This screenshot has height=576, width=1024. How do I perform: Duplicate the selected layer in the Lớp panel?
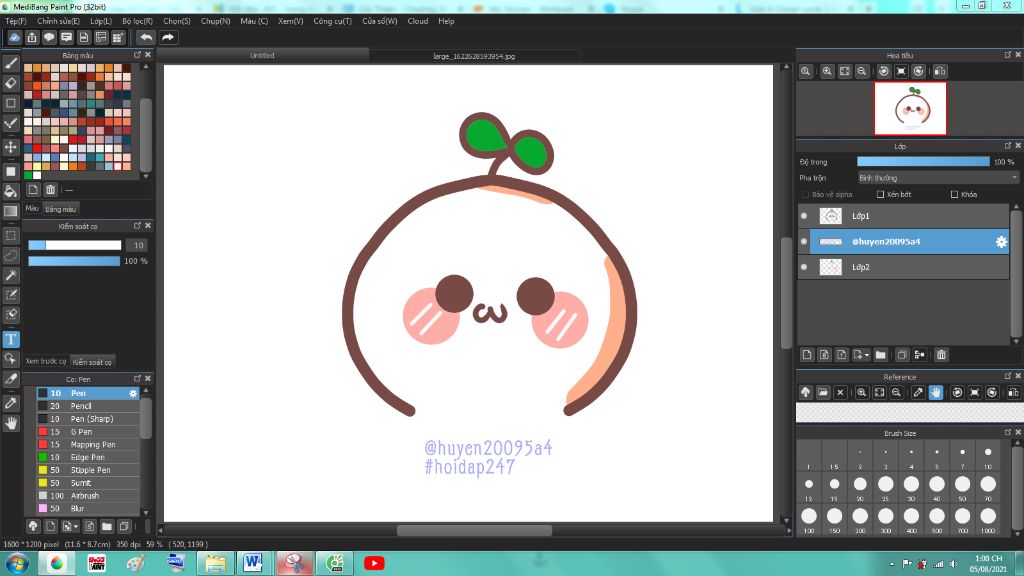tap(902, 355)
